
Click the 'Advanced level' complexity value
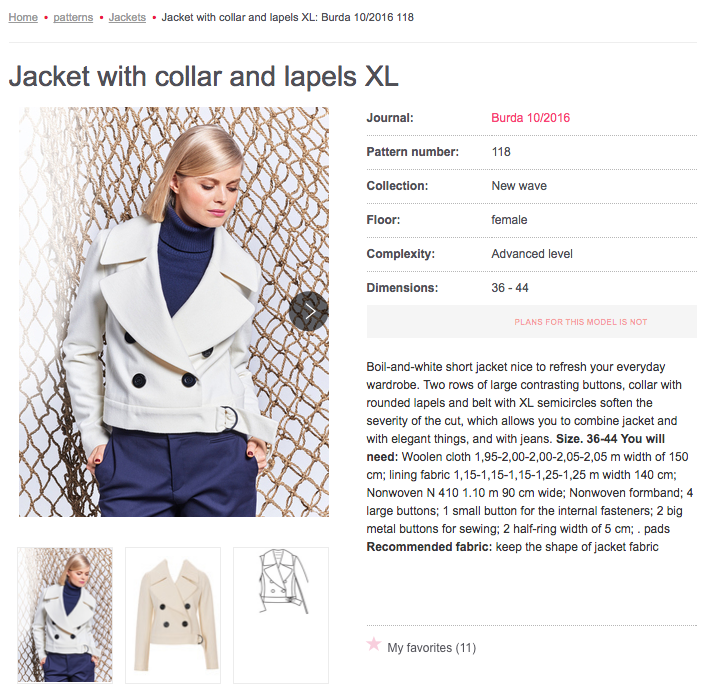point(532,254)
